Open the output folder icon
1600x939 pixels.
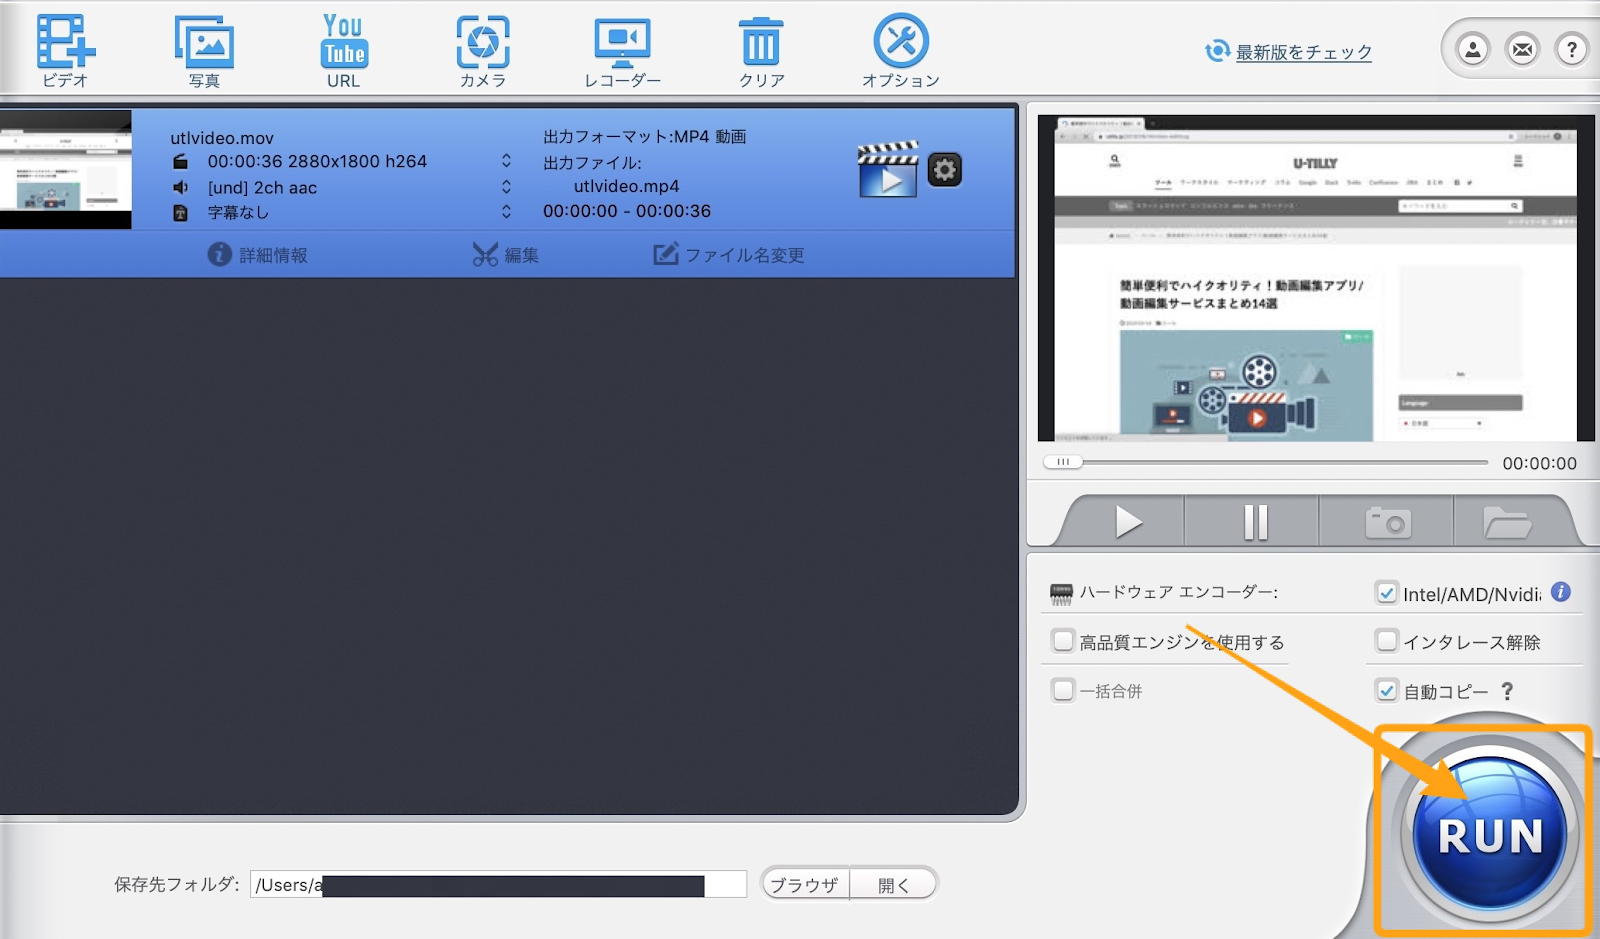pyautogui.click(x=1507, y=522)
